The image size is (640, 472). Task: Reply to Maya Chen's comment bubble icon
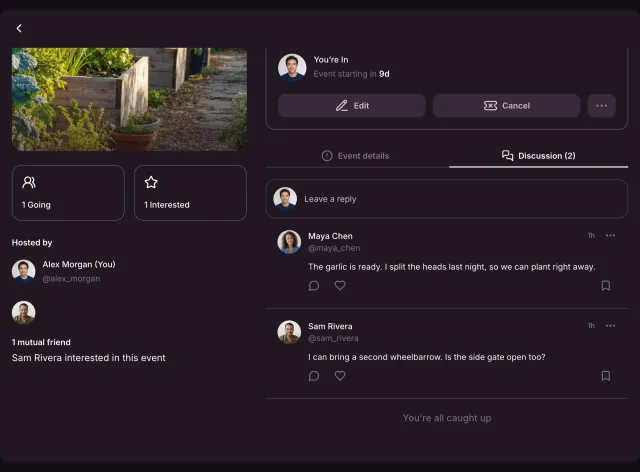(314, 285)
